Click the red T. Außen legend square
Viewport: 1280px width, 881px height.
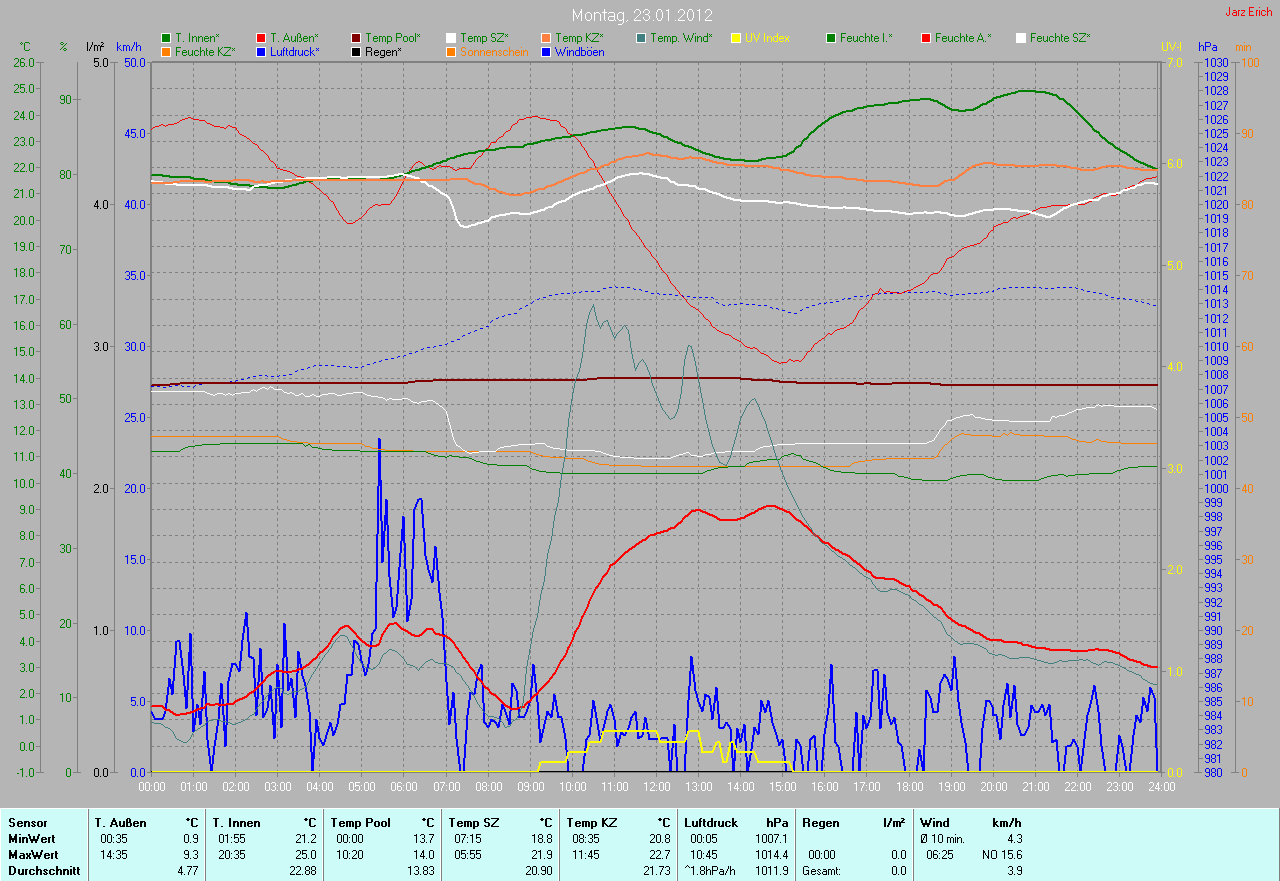point(261,38)
